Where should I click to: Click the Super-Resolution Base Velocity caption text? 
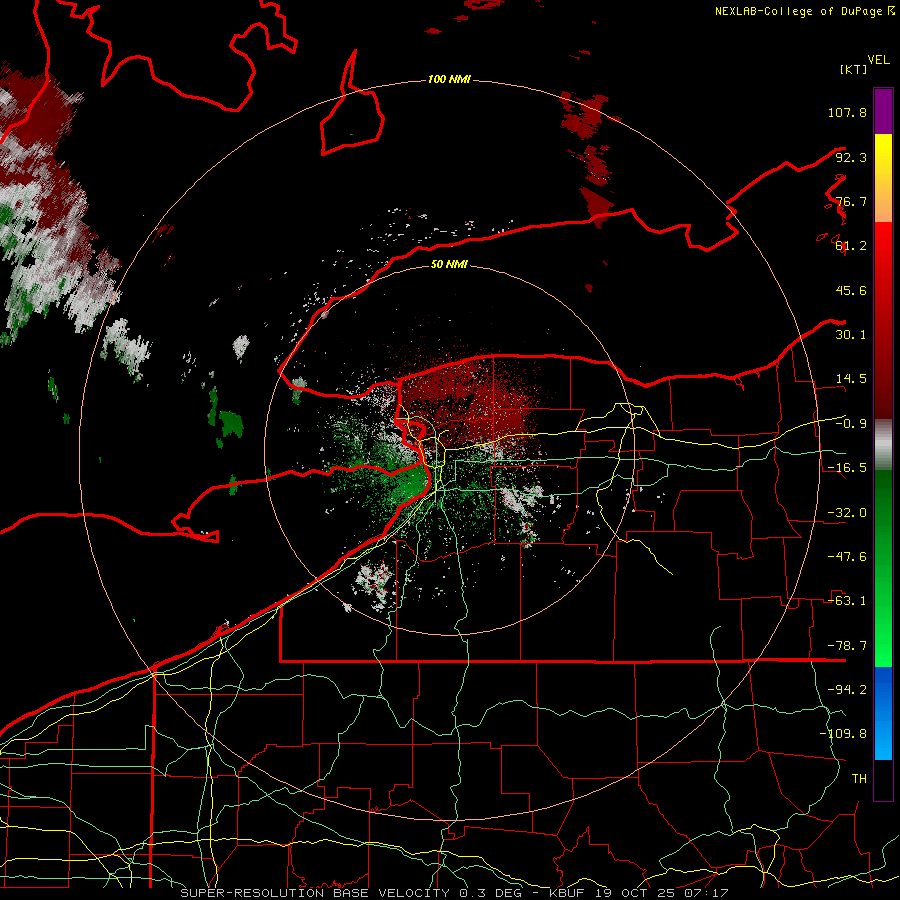453,893
